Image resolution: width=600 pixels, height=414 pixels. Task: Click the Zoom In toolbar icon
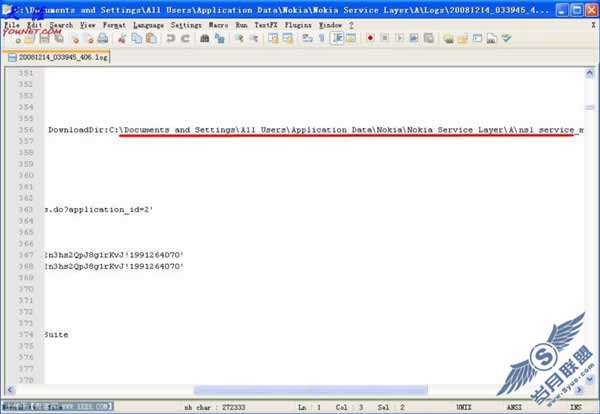pyautogui.click(x=240, y=39)
